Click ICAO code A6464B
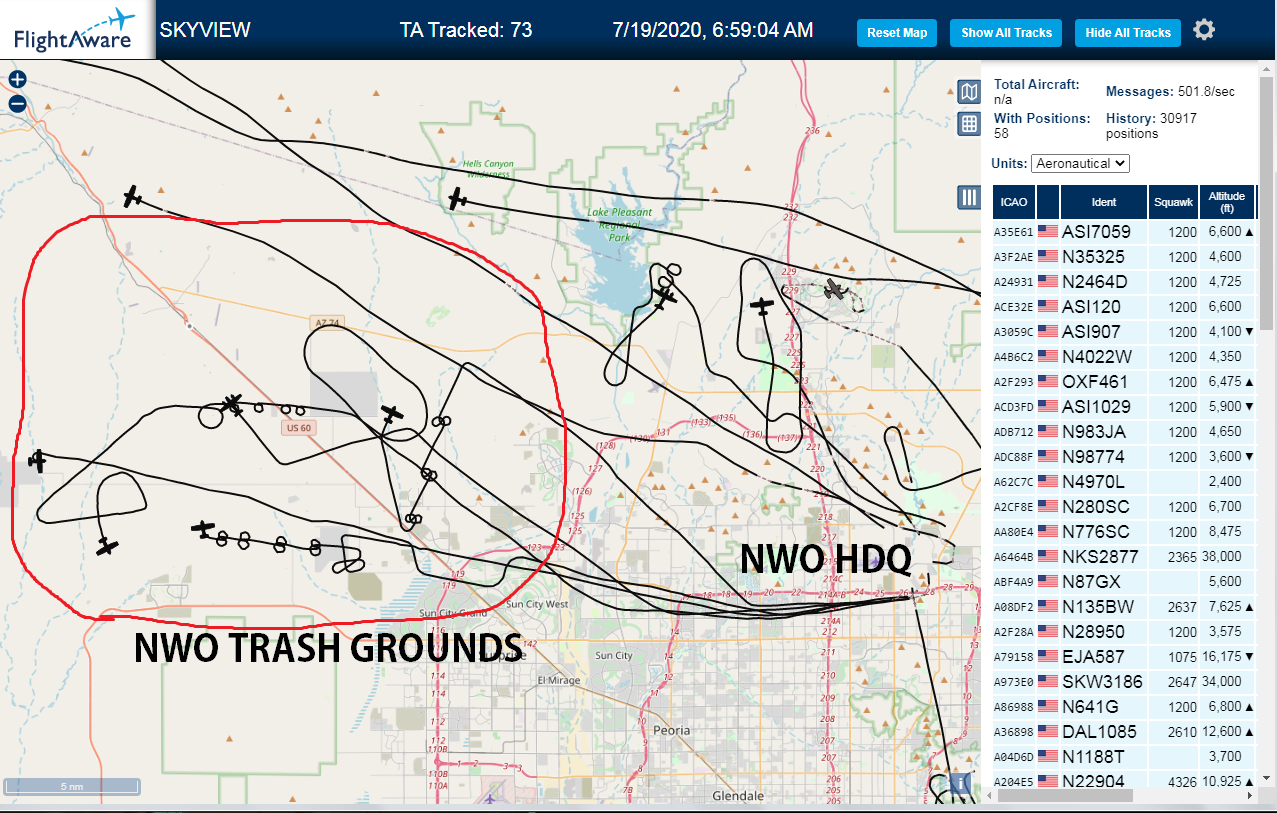This screenshot has height=813, width=1277. tap(1013, 557)
